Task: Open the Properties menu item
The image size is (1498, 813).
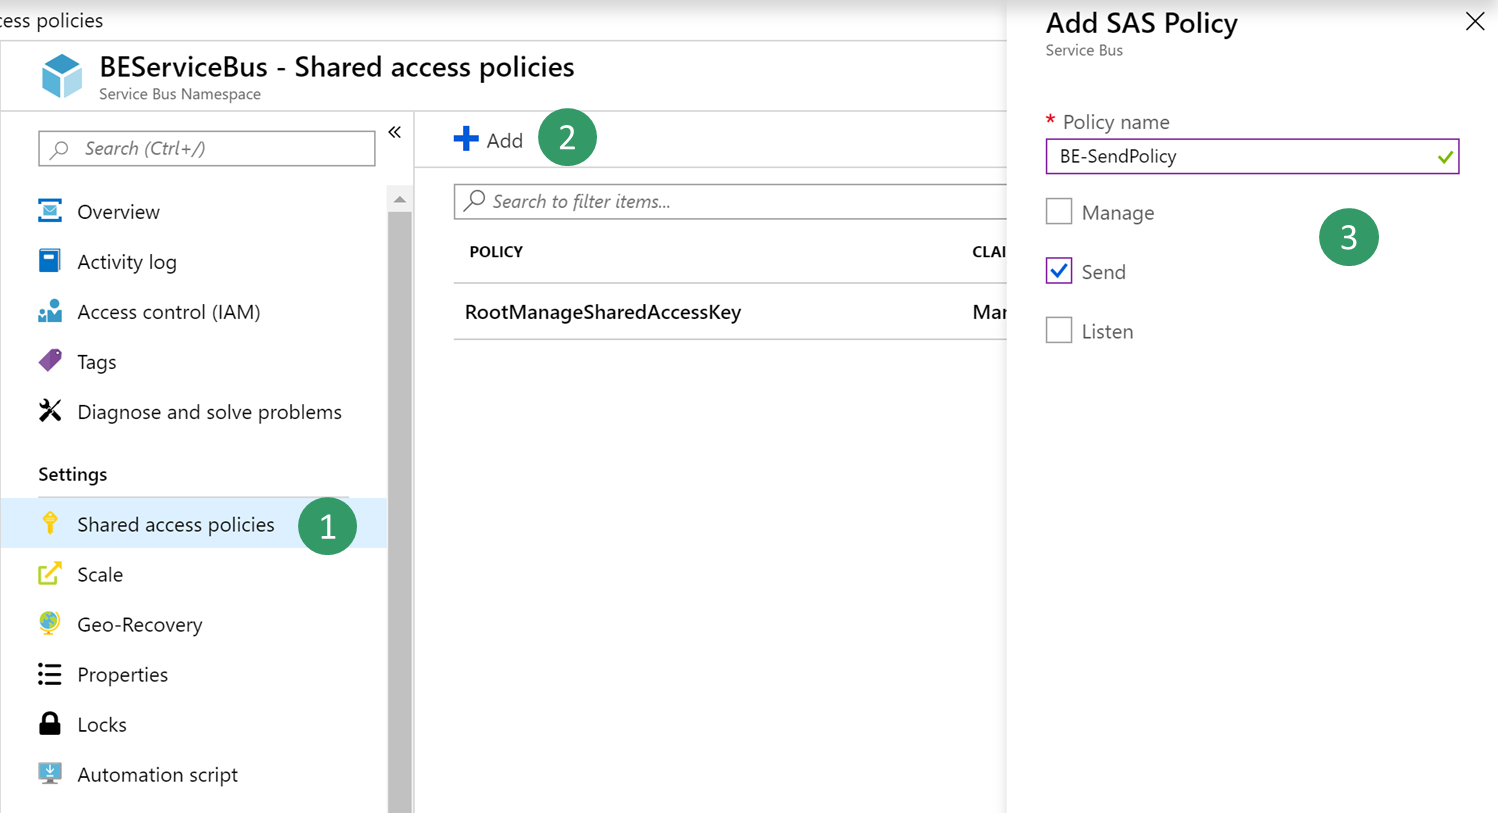Action: 122,674
